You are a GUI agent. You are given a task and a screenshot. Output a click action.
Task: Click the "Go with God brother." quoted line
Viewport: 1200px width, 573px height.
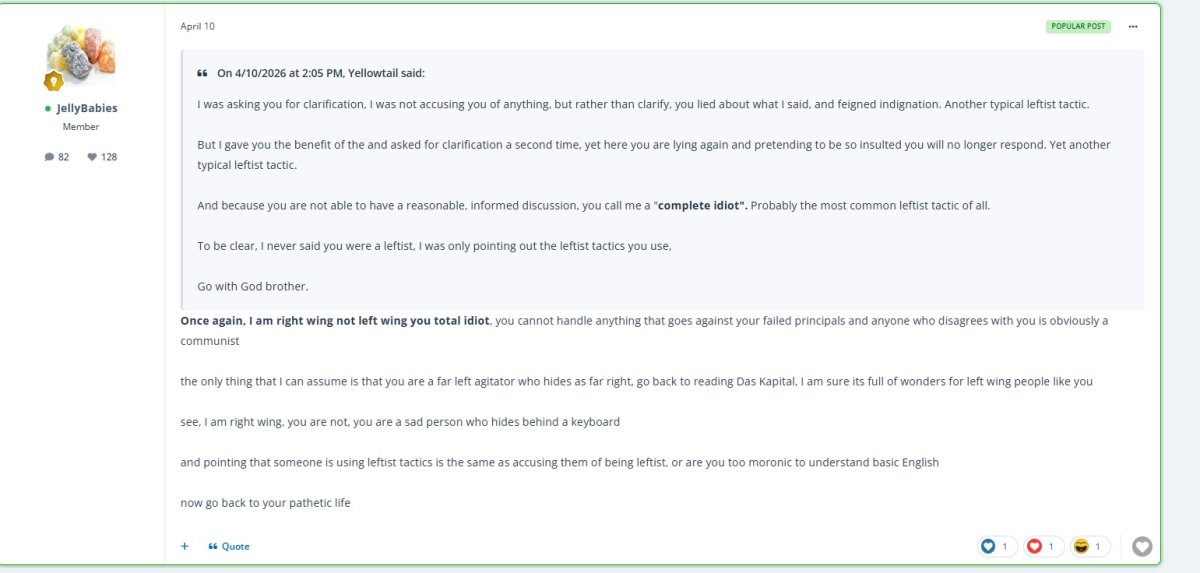pyautogui.click(x=253, y=286)
